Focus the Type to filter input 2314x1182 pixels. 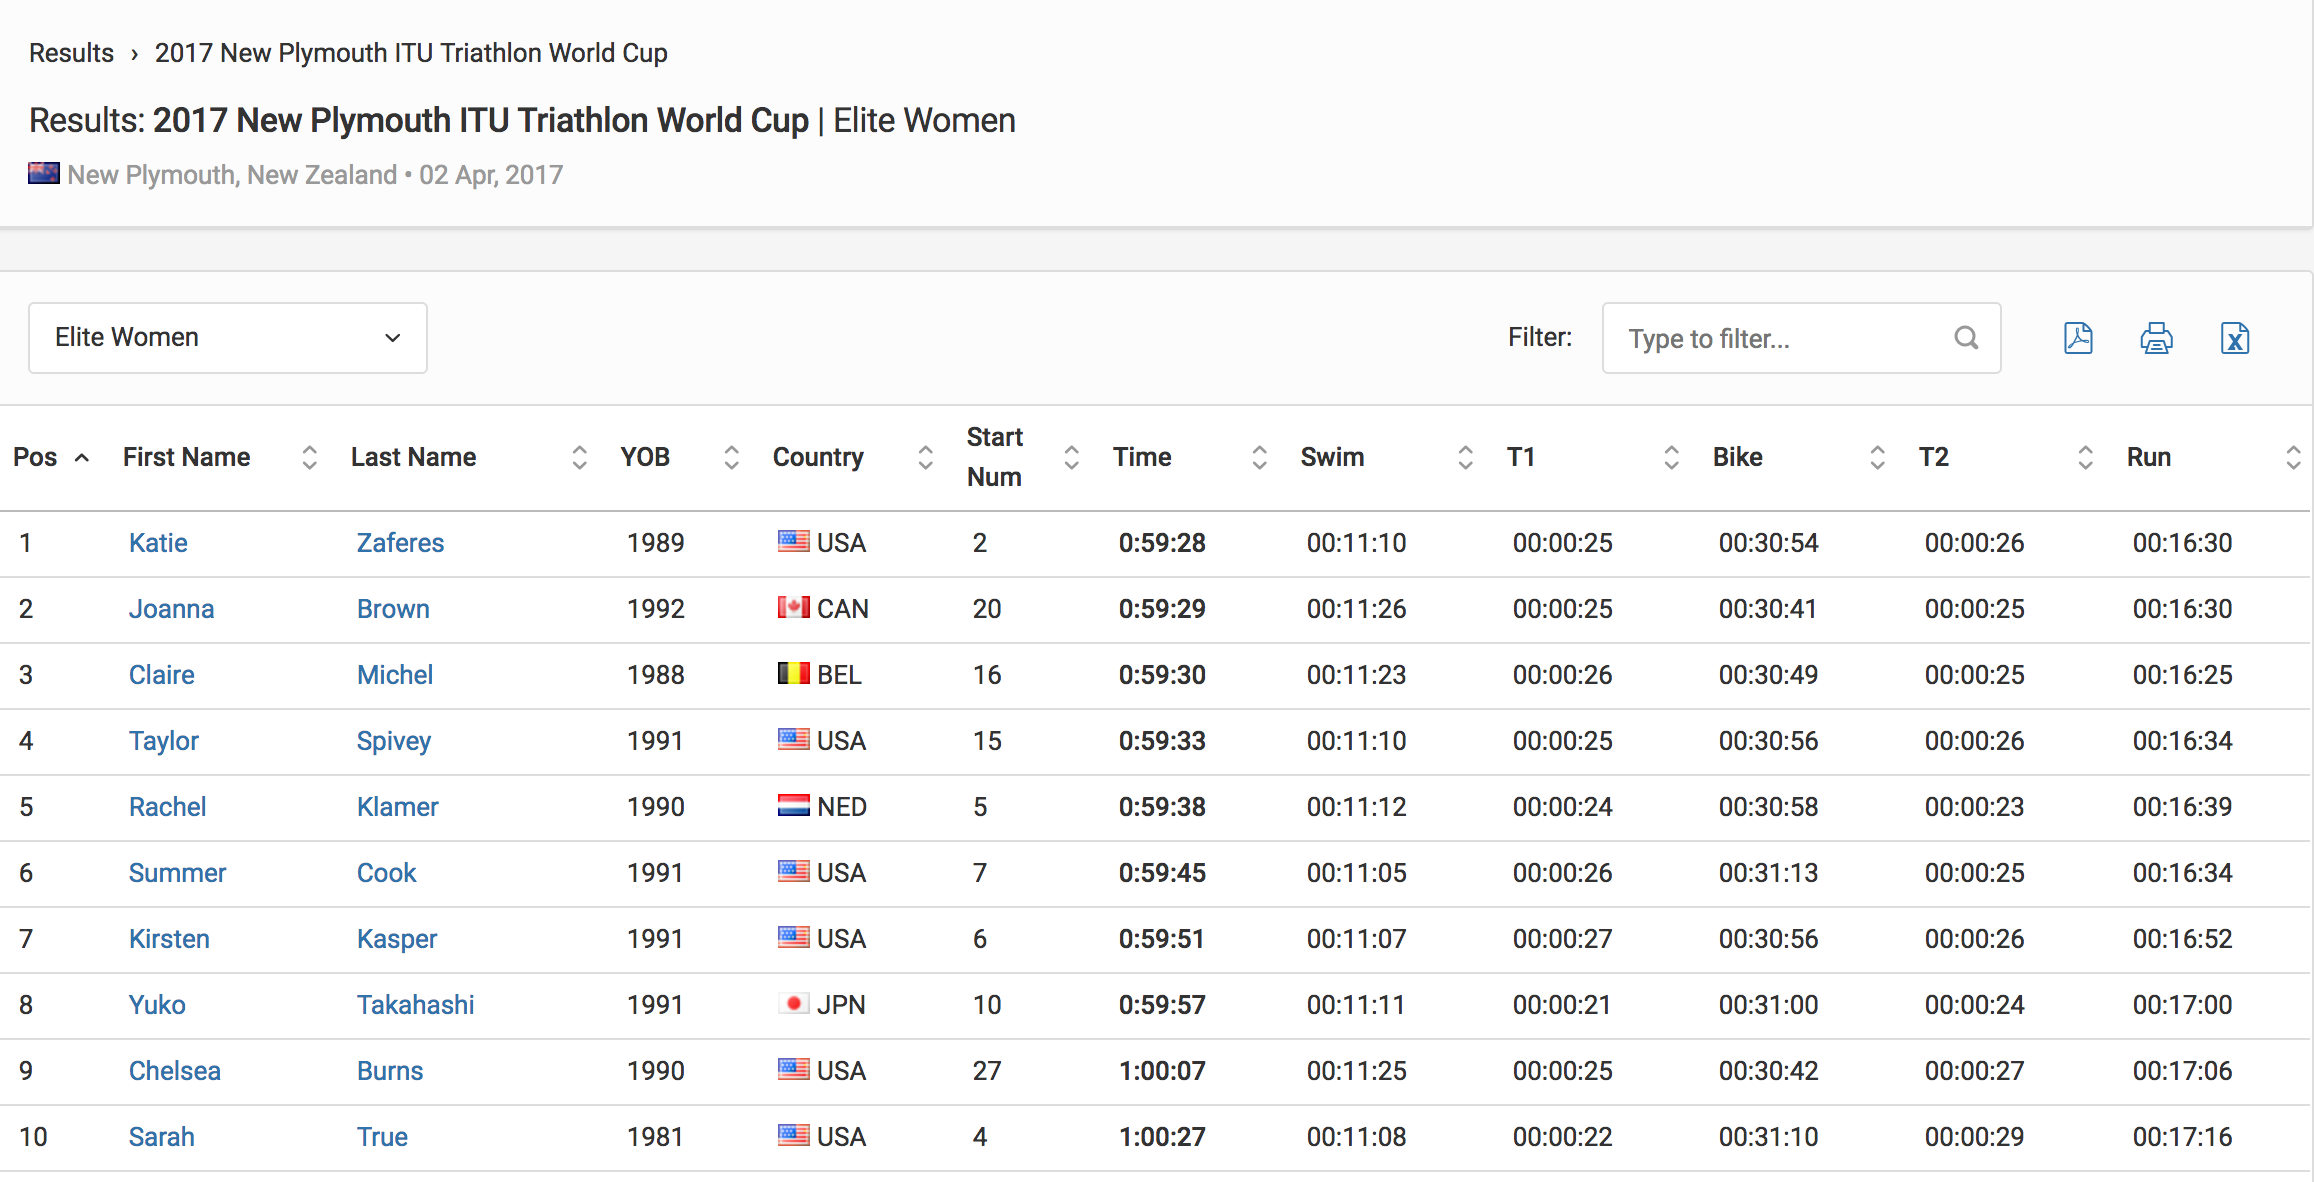coord(1801,338)
